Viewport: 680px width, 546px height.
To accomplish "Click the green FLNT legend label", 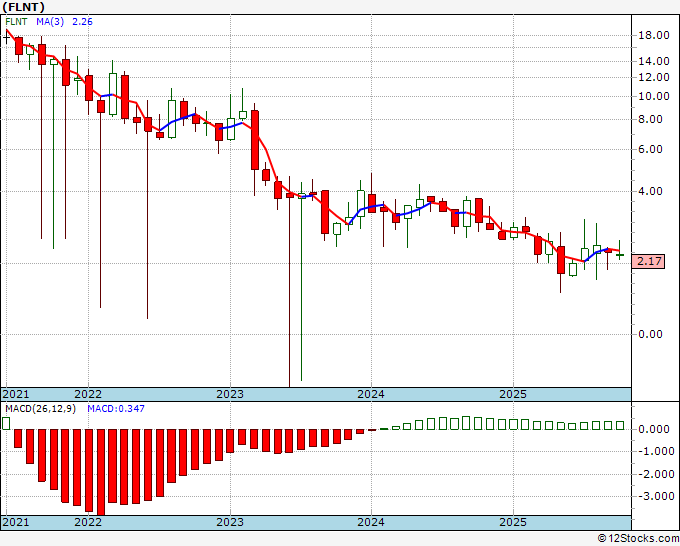I will pos(16,22).
